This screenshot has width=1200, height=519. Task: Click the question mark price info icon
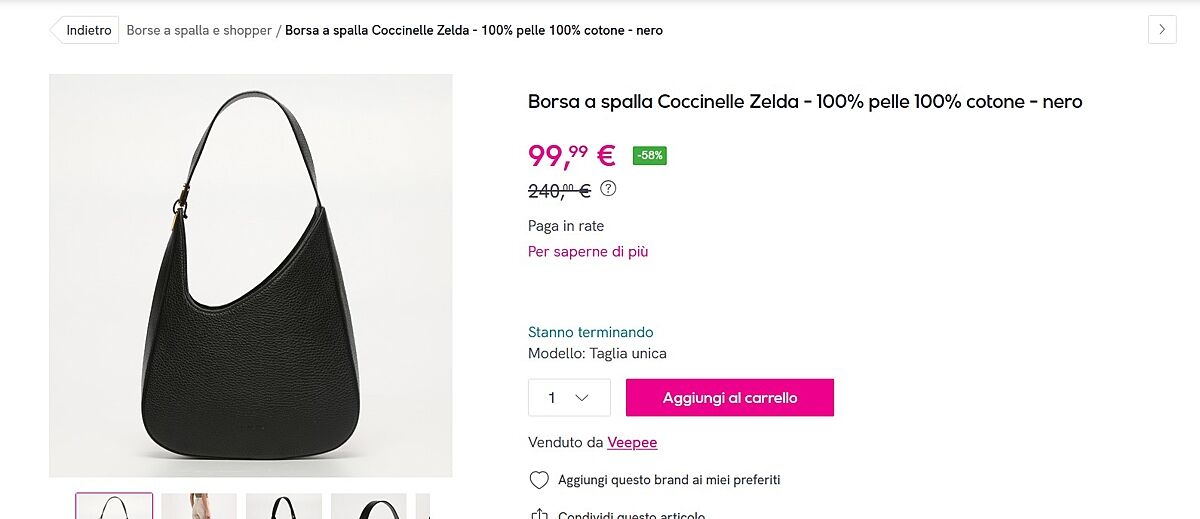pos(608,188)
